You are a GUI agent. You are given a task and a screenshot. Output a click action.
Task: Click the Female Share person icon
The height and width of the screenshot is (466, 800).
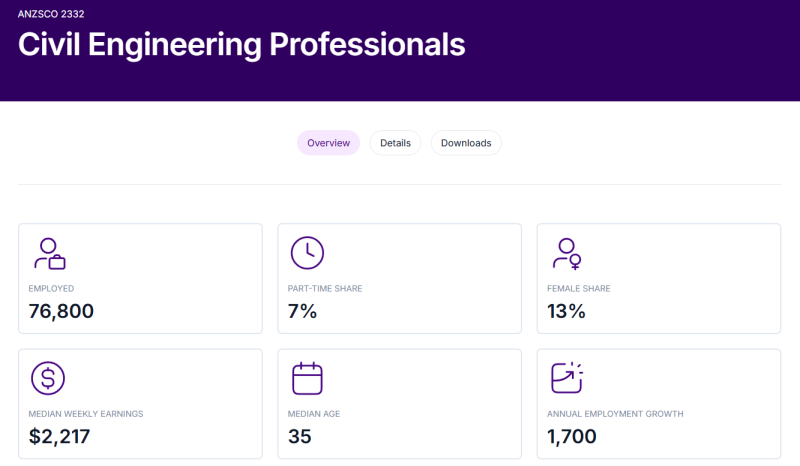pos(567,254)
